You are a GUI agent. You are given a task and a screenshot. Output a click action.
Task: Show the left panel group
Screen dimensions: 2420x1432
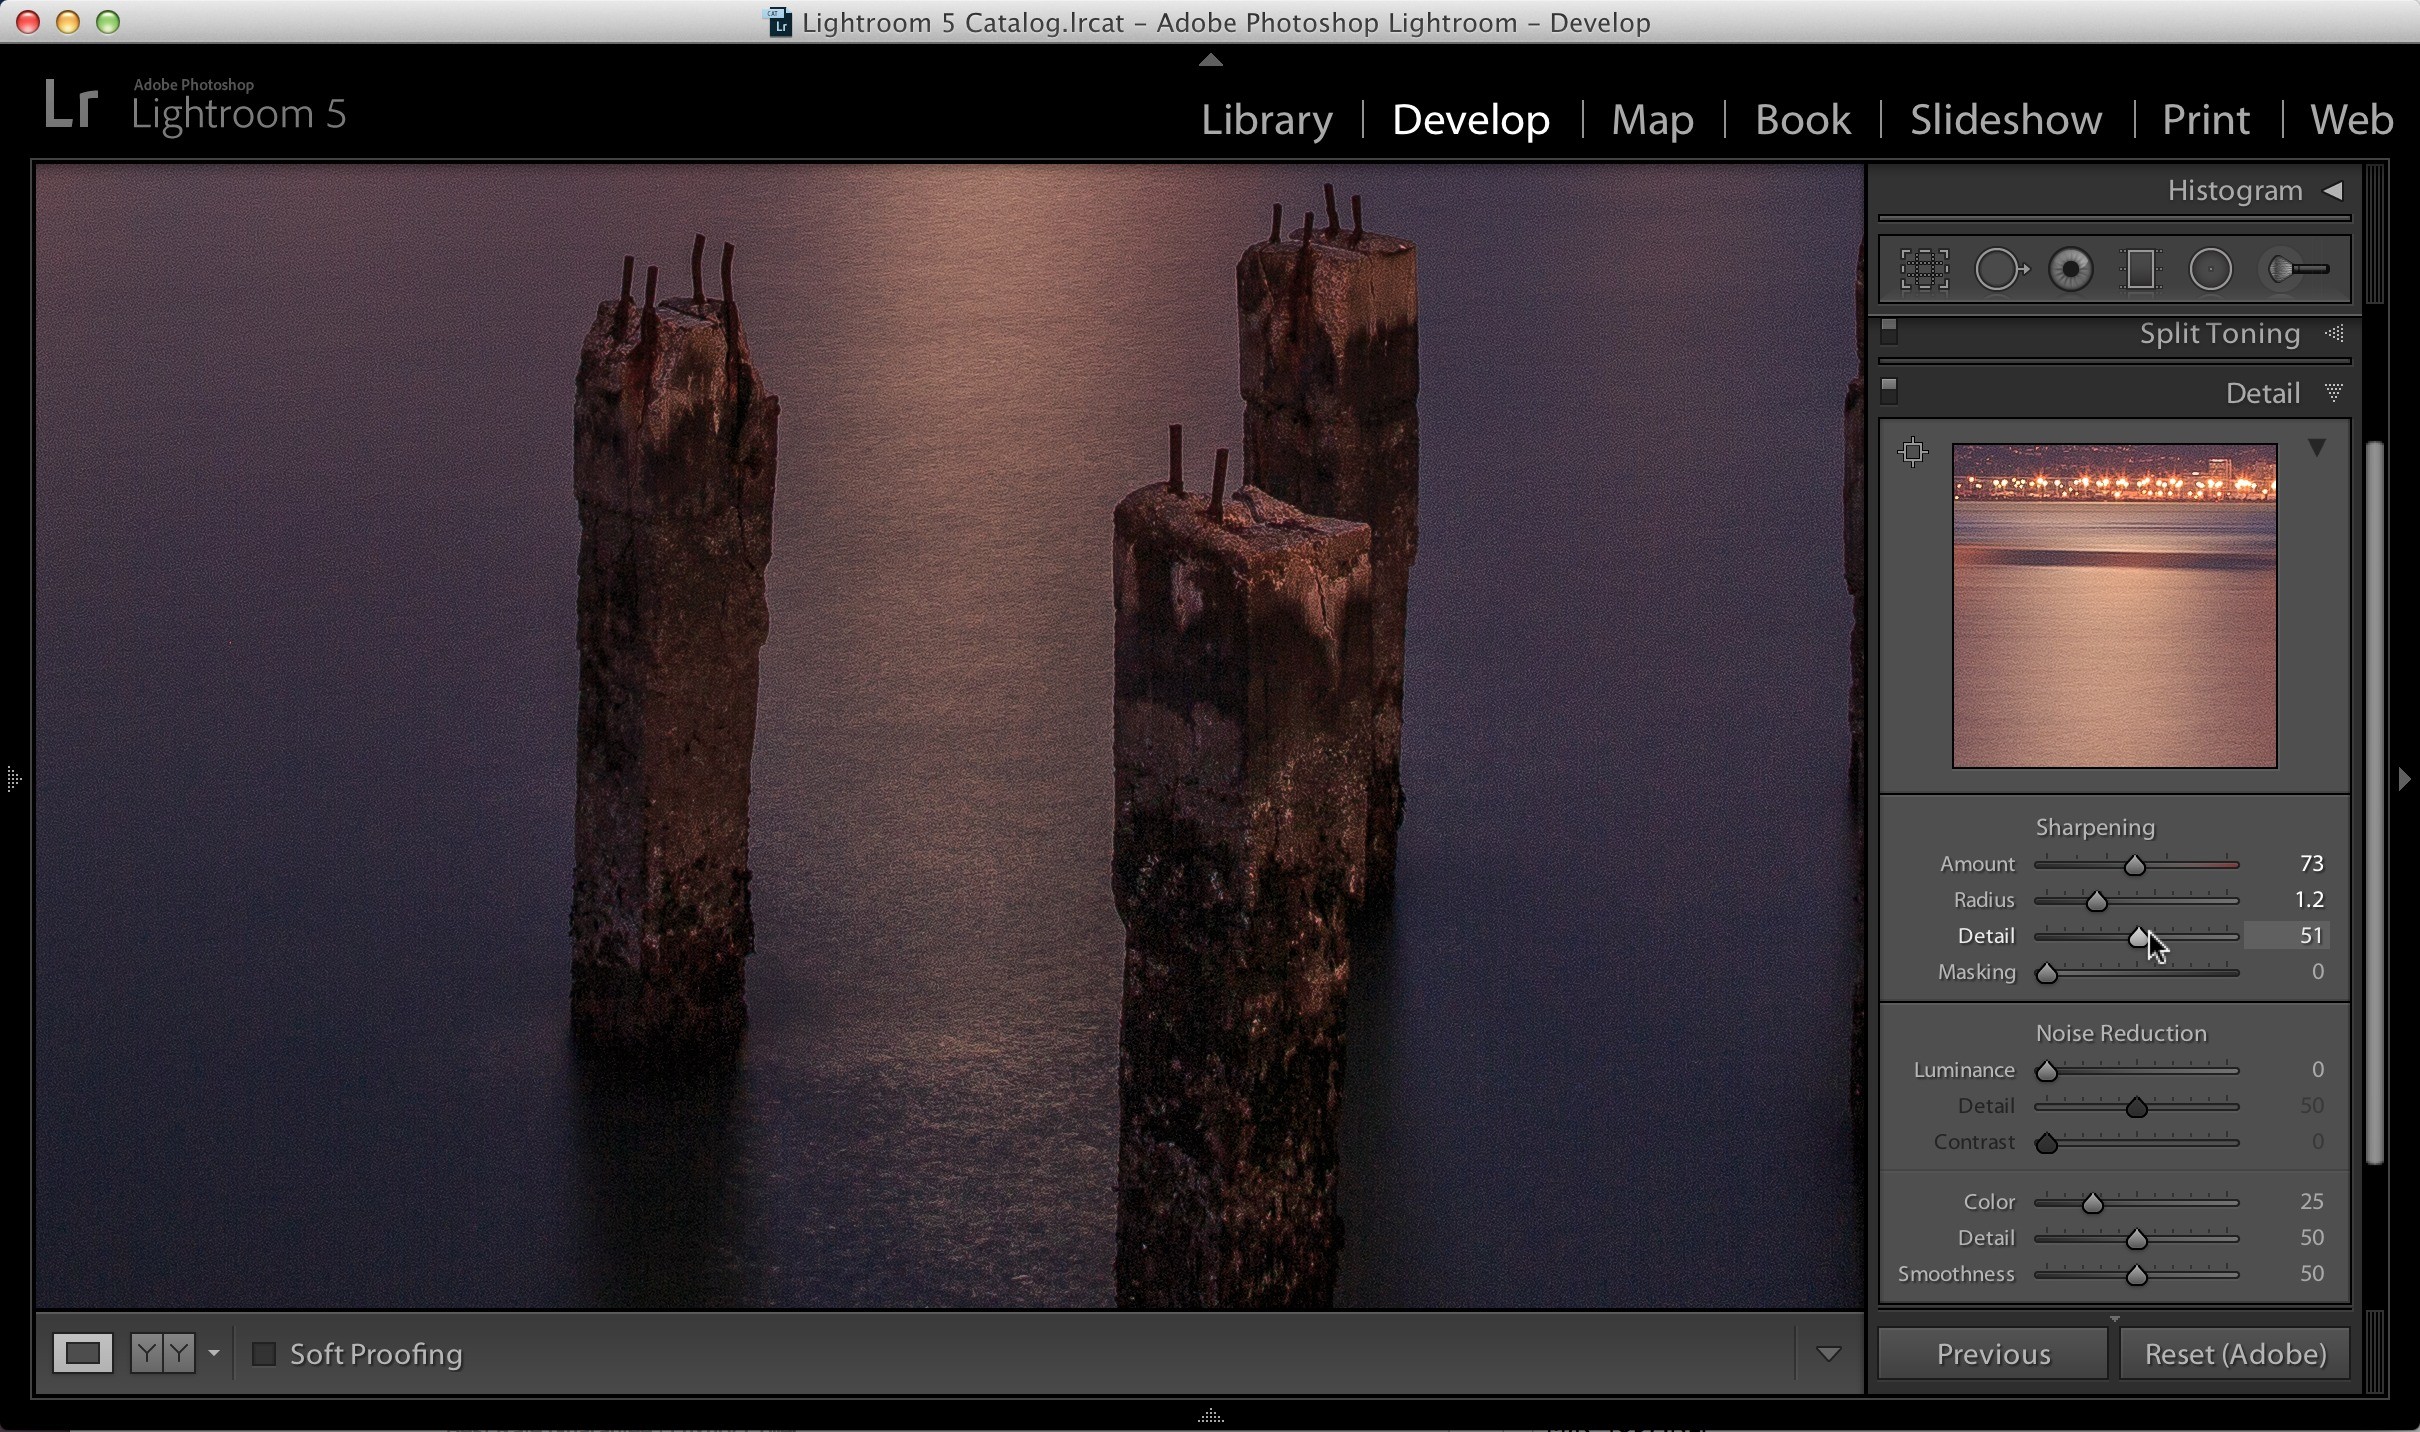click(13, 778)
